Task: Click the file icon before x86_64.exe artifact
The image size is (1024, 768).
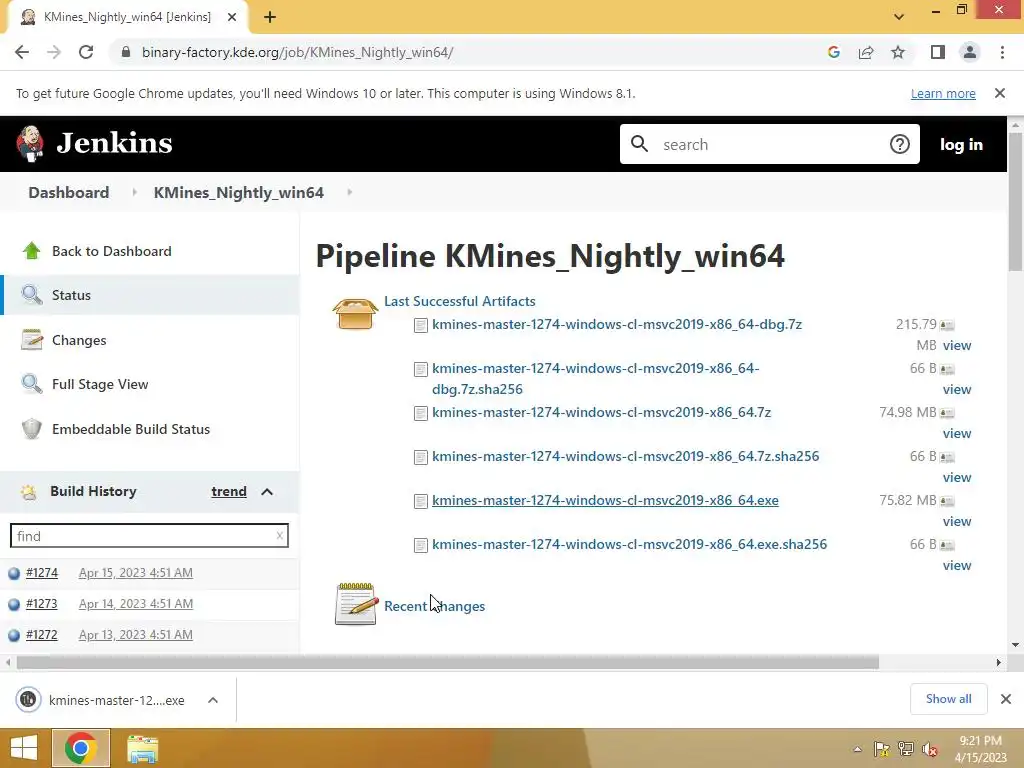Action: click(x=421, y=501)
